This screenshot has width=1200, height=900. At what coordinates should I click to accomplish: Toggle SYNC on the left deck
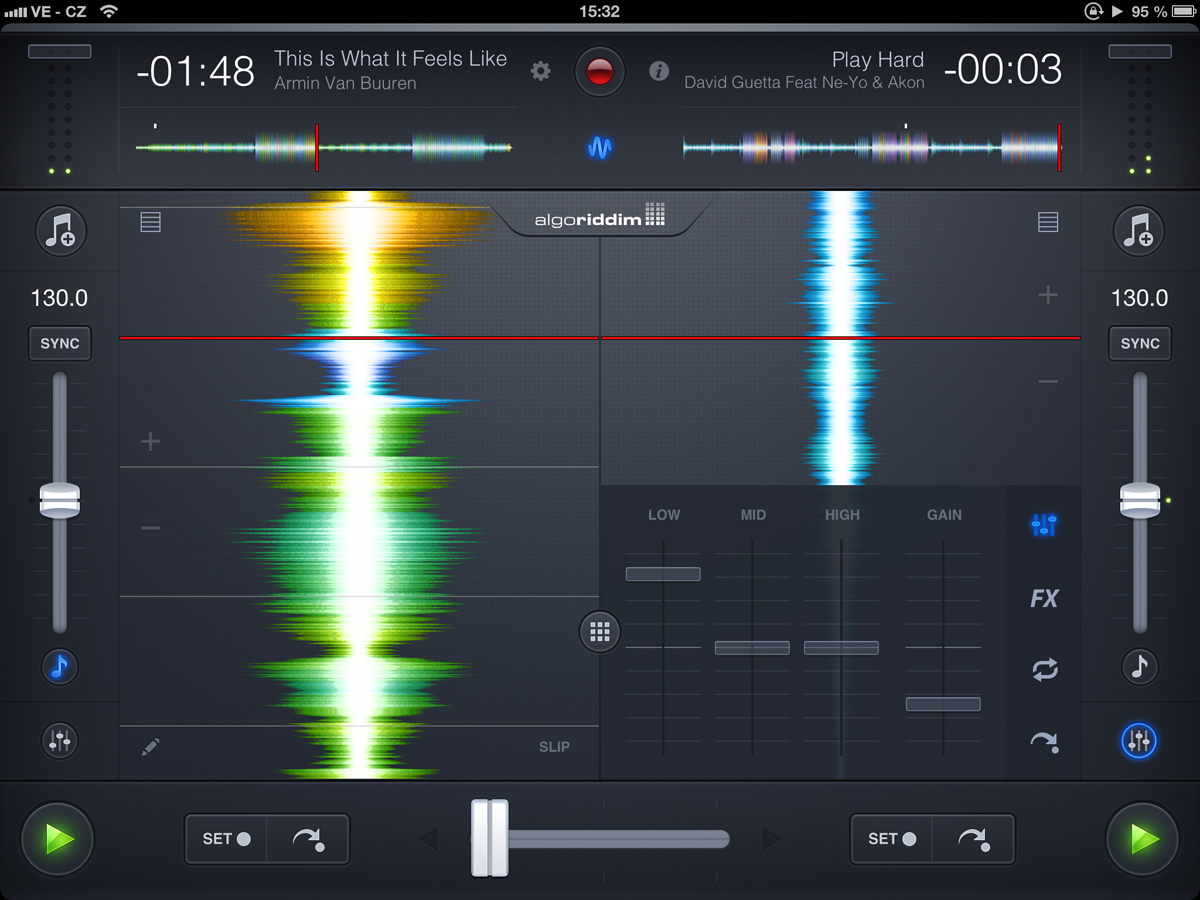tap(60, 343)
